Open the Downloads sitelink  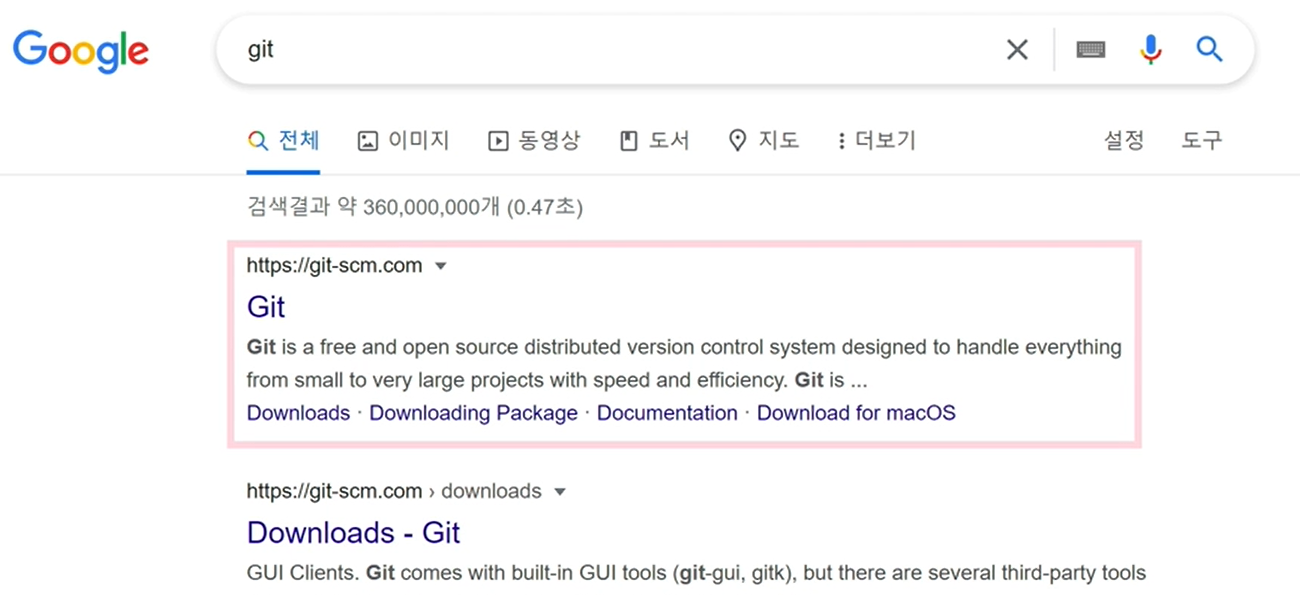298,413
